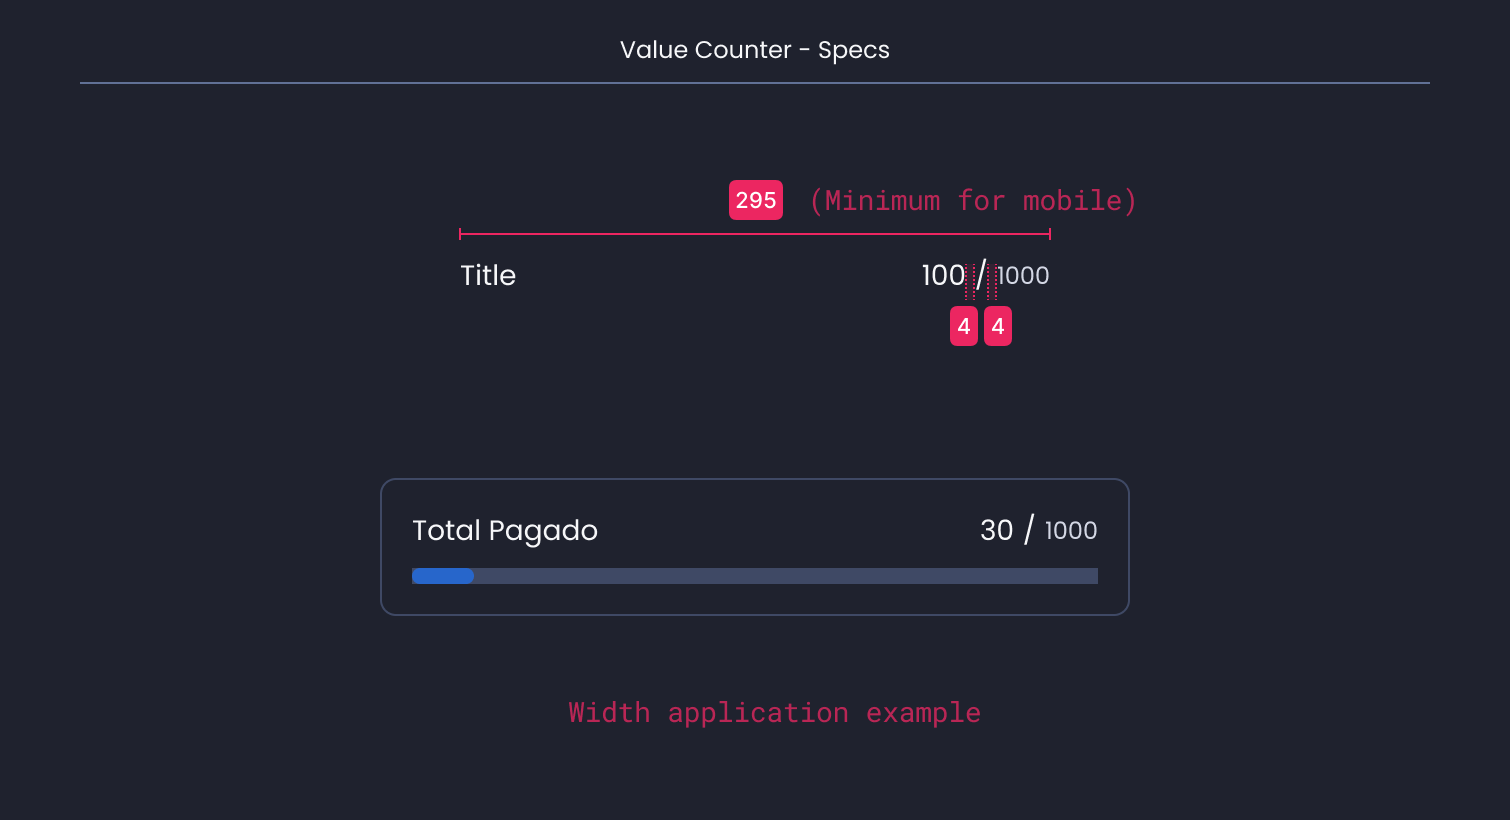Click the Total Pagado title text

pyautogui.click(x=505, y=530)
